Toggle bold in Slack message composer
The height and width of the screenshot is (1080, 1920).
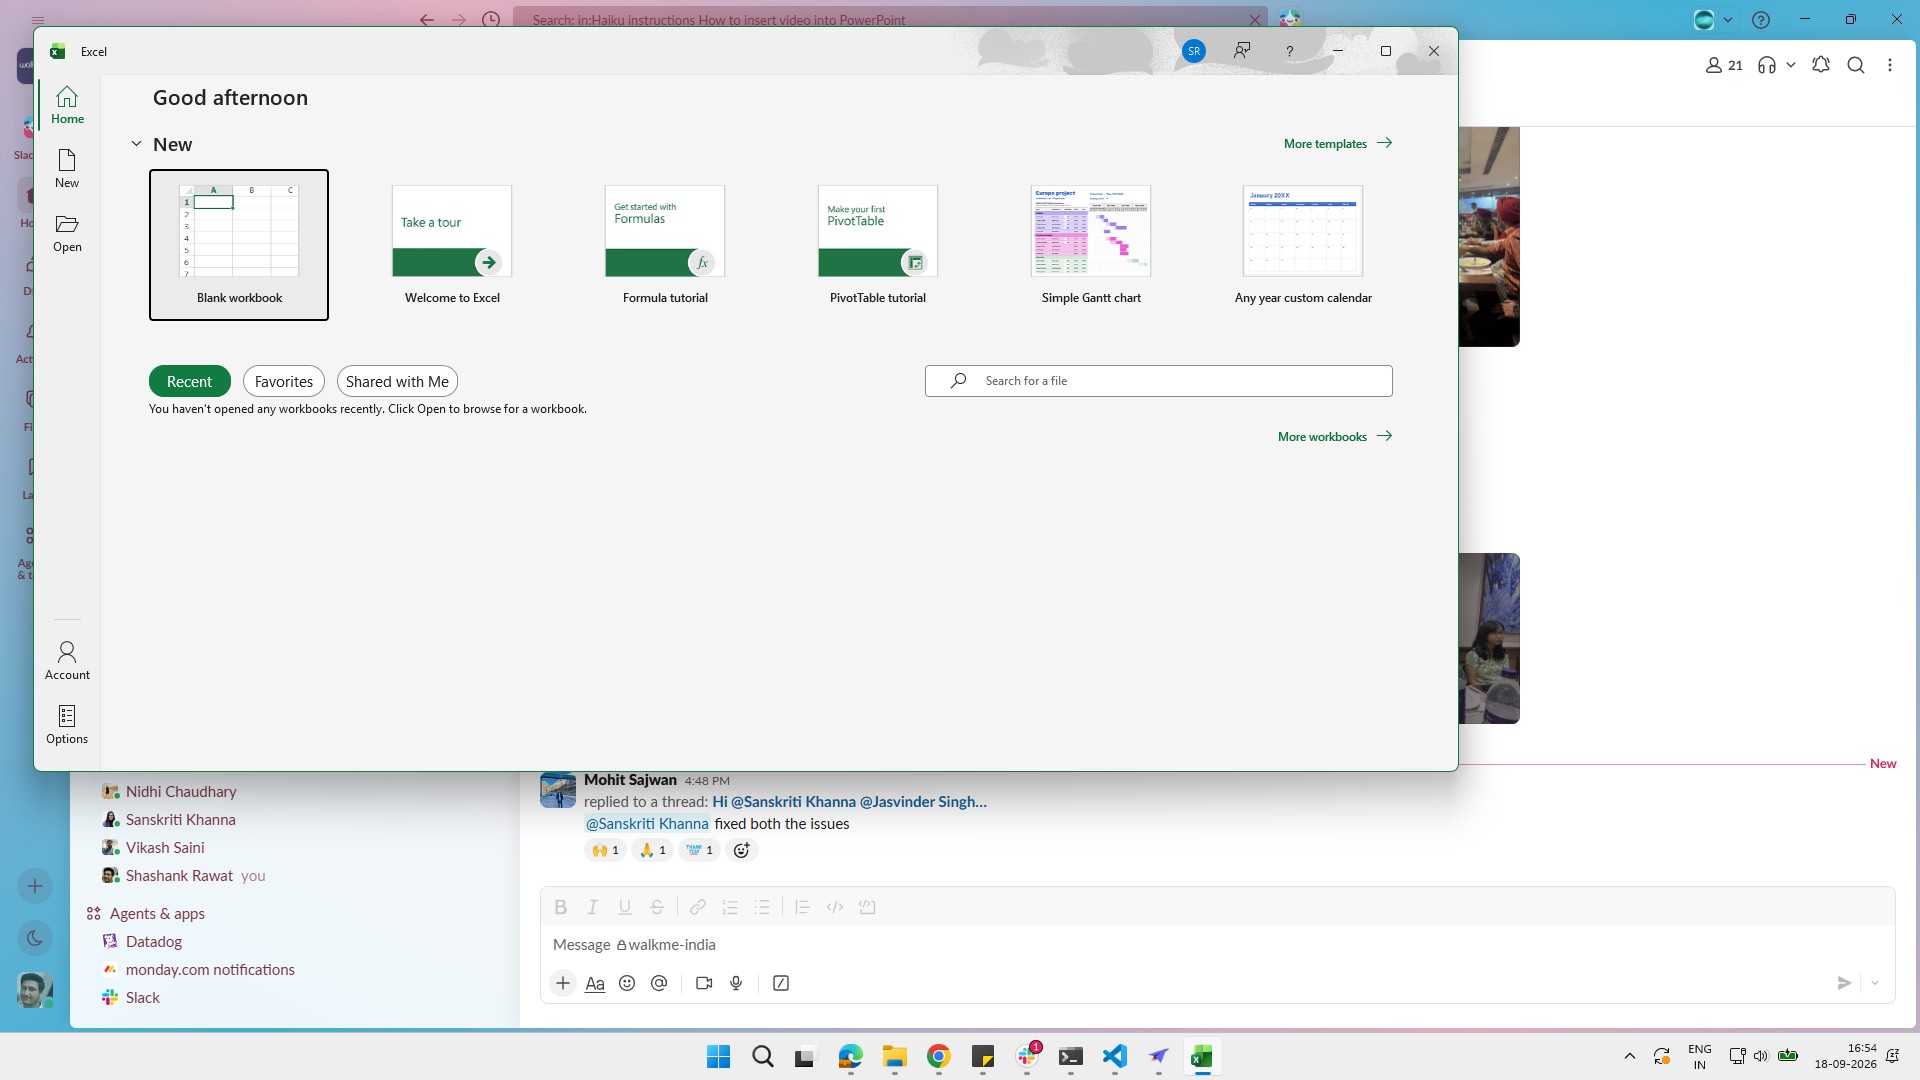(x=560, y=907)
